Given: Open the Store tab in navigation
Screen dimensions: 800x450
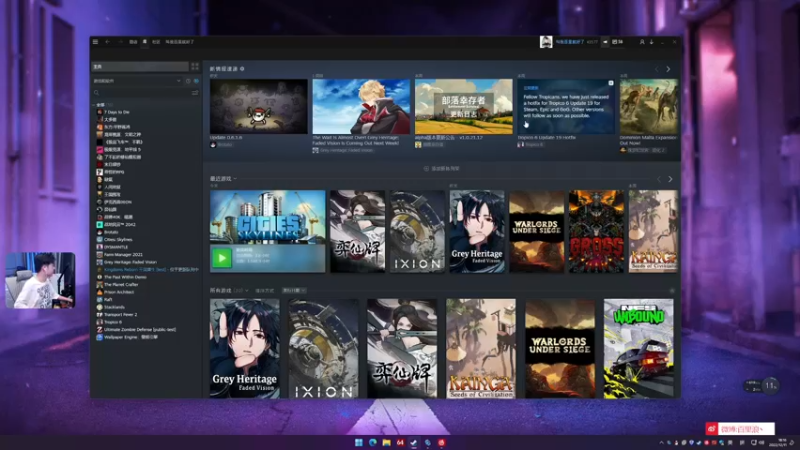Looking at the screenshot, I should (x=133, y=42).
